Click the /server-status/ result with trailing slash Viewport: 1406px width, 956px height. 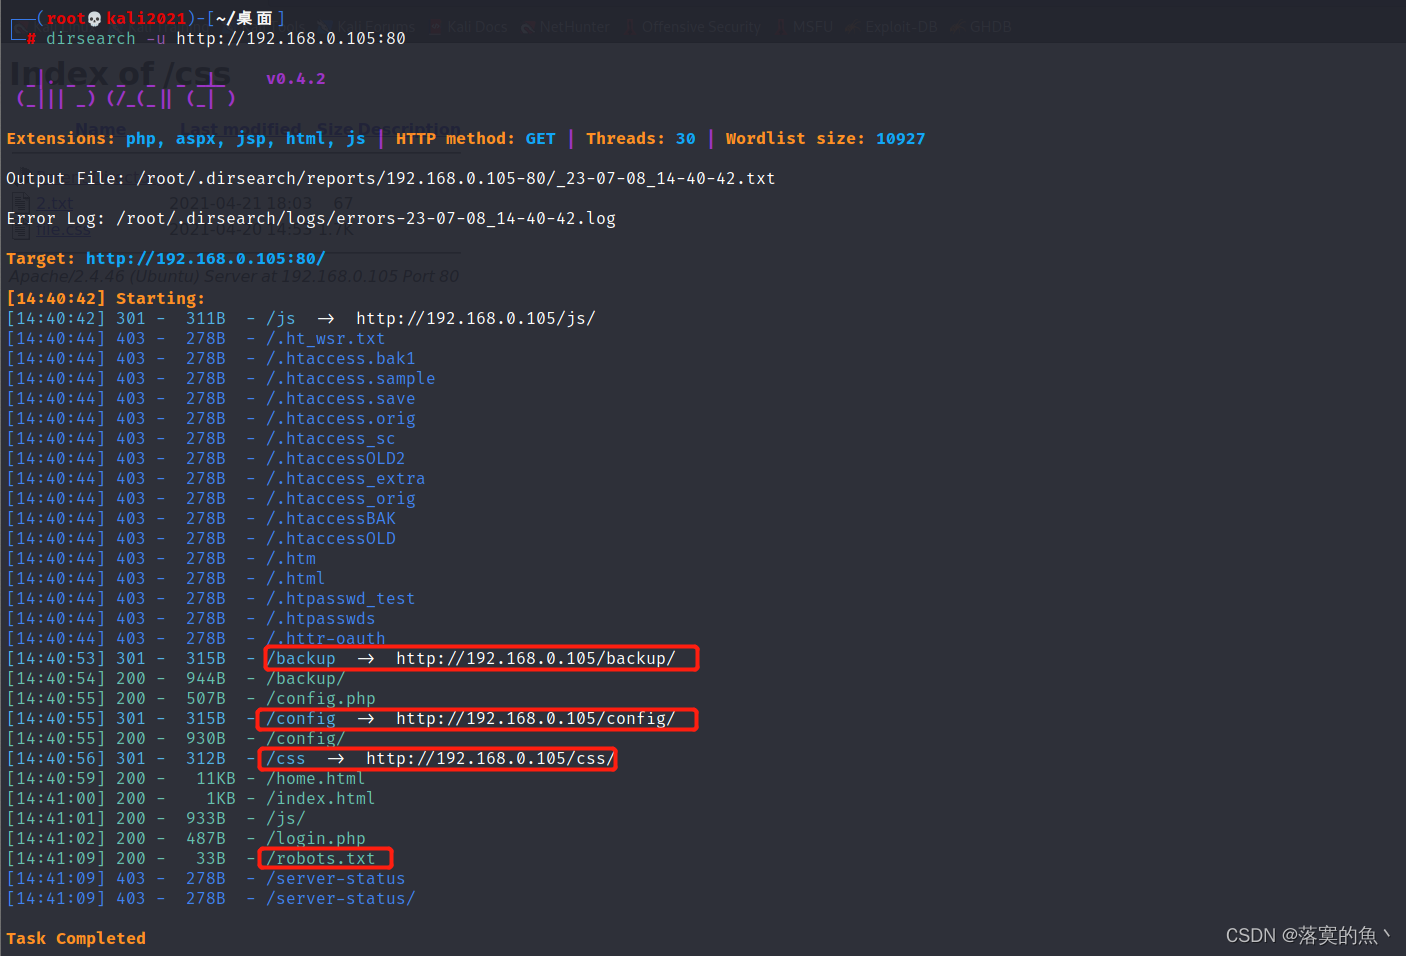point(341,898)
